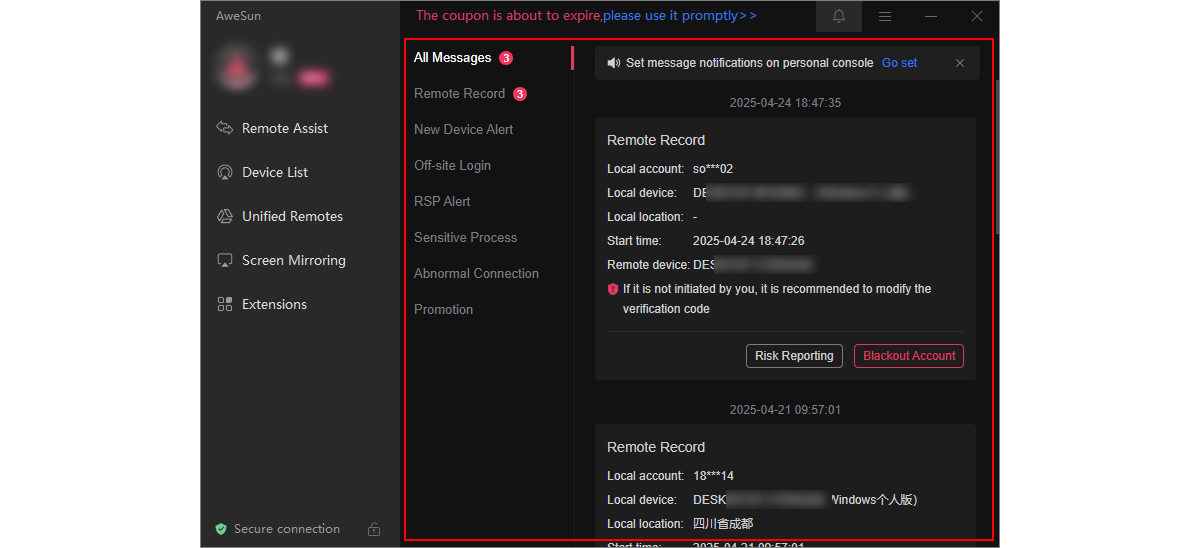Click the speaker icon in notification banner
Screen dimensions: 1200x548
pos(613,63)
